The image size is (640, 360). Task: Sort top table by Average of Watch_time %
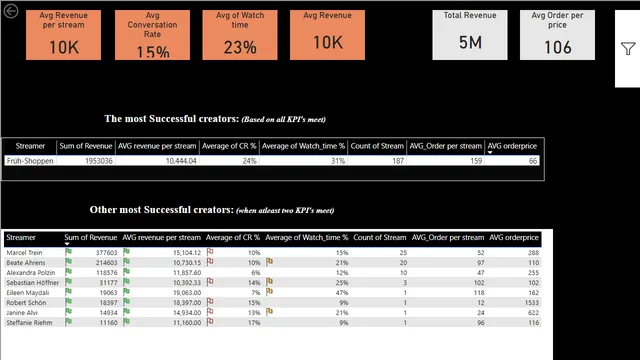303,146
